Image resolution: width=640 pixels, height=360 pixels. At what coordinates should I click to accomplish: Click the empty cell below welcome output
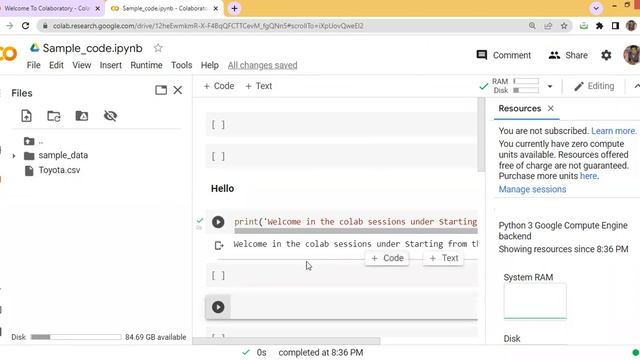[x=341, y=276]
